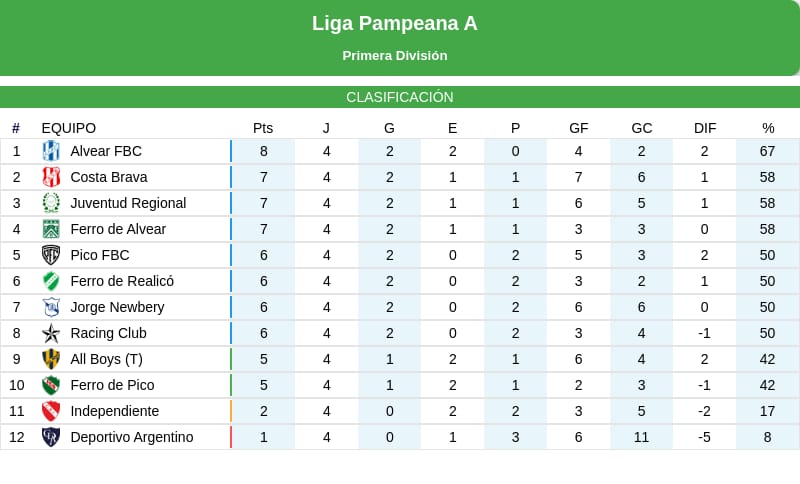The width and height of the screenshot is (800, 484).
Task: Select the EQUIPO column header
Action: pyautogui.click(x=69, y=128)
